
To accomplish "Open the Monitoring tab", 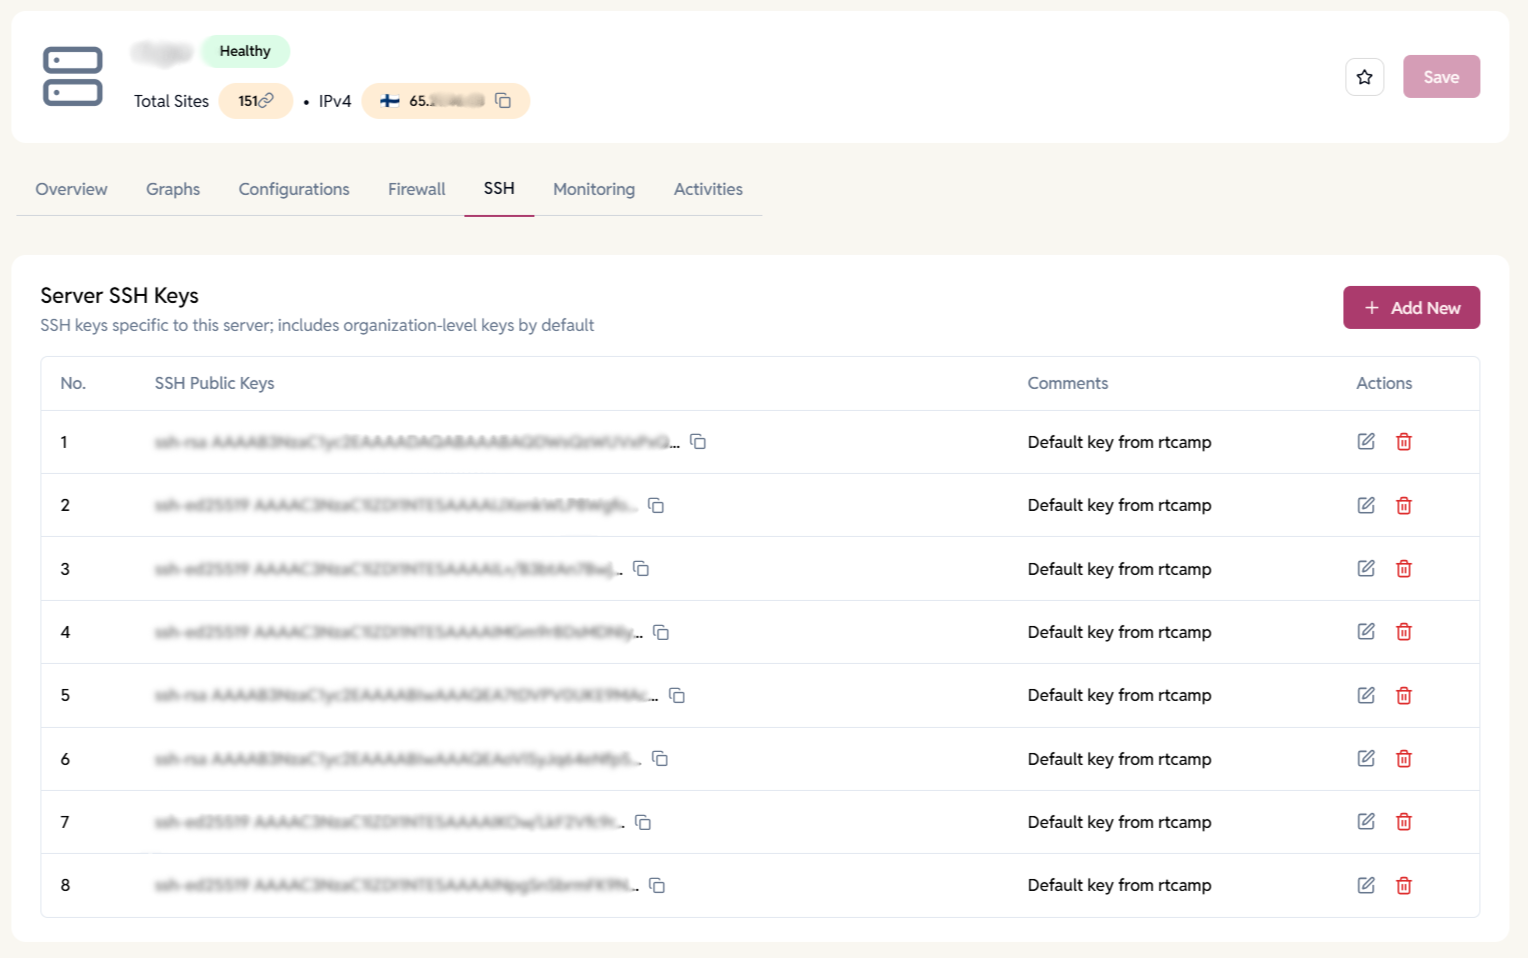I will tap(593, 189).
